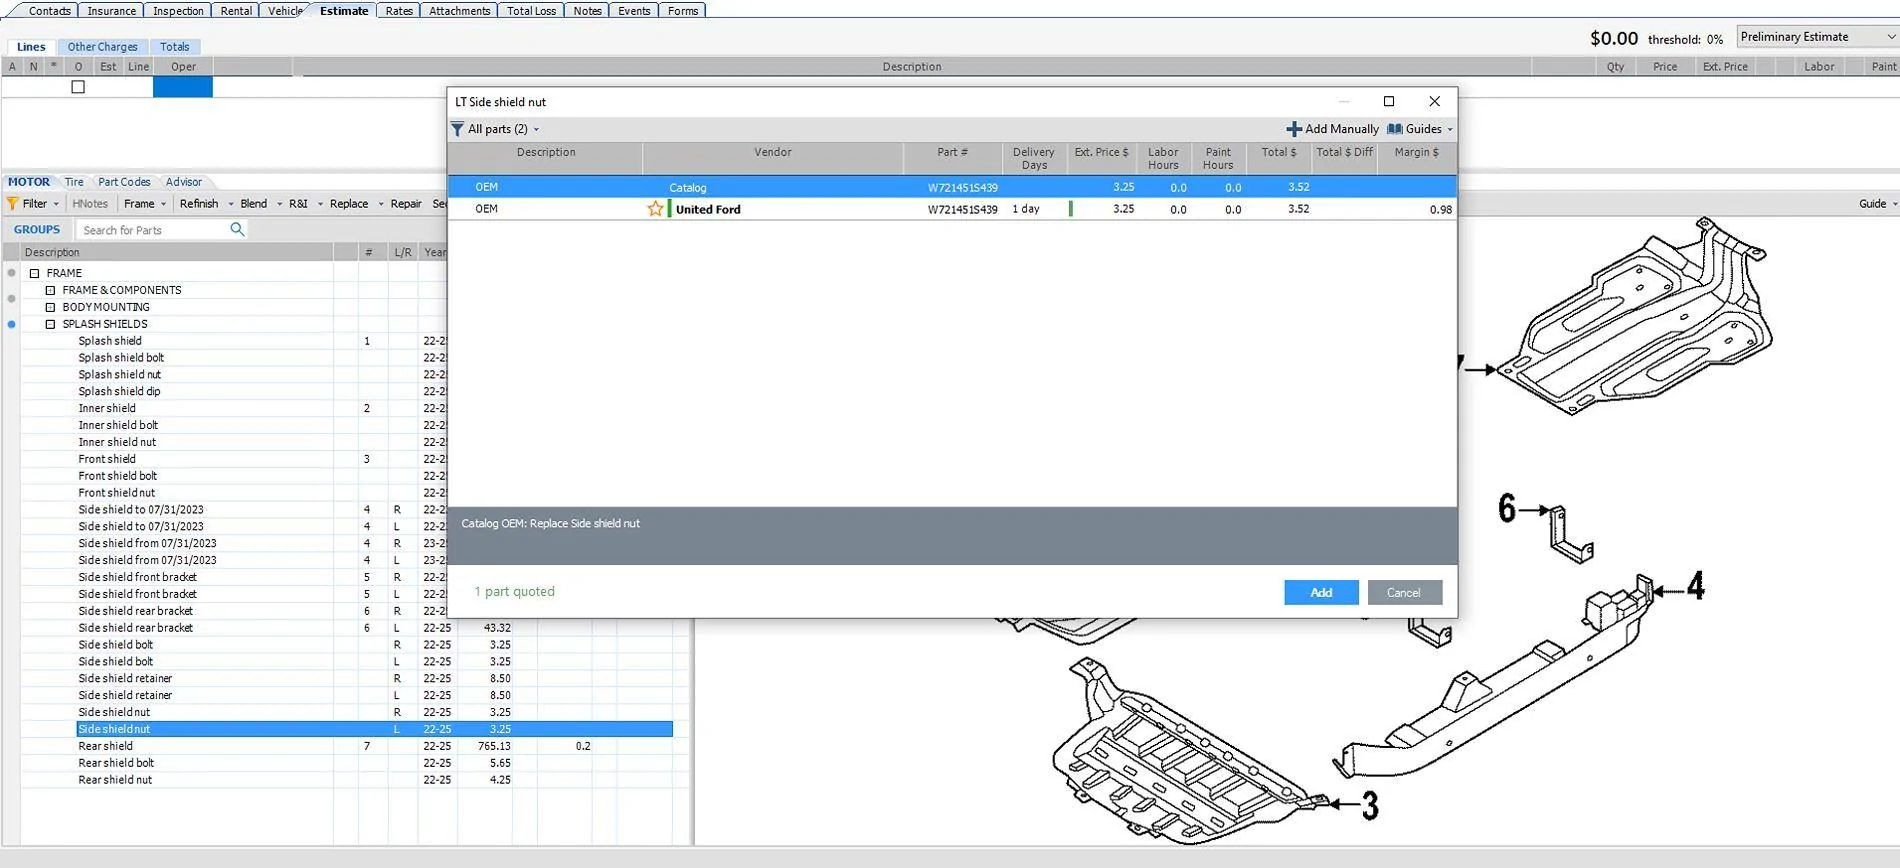Click the green indicator bar in United Ford row
This screenshot has height=868, width=1900.
(1070, 209)
